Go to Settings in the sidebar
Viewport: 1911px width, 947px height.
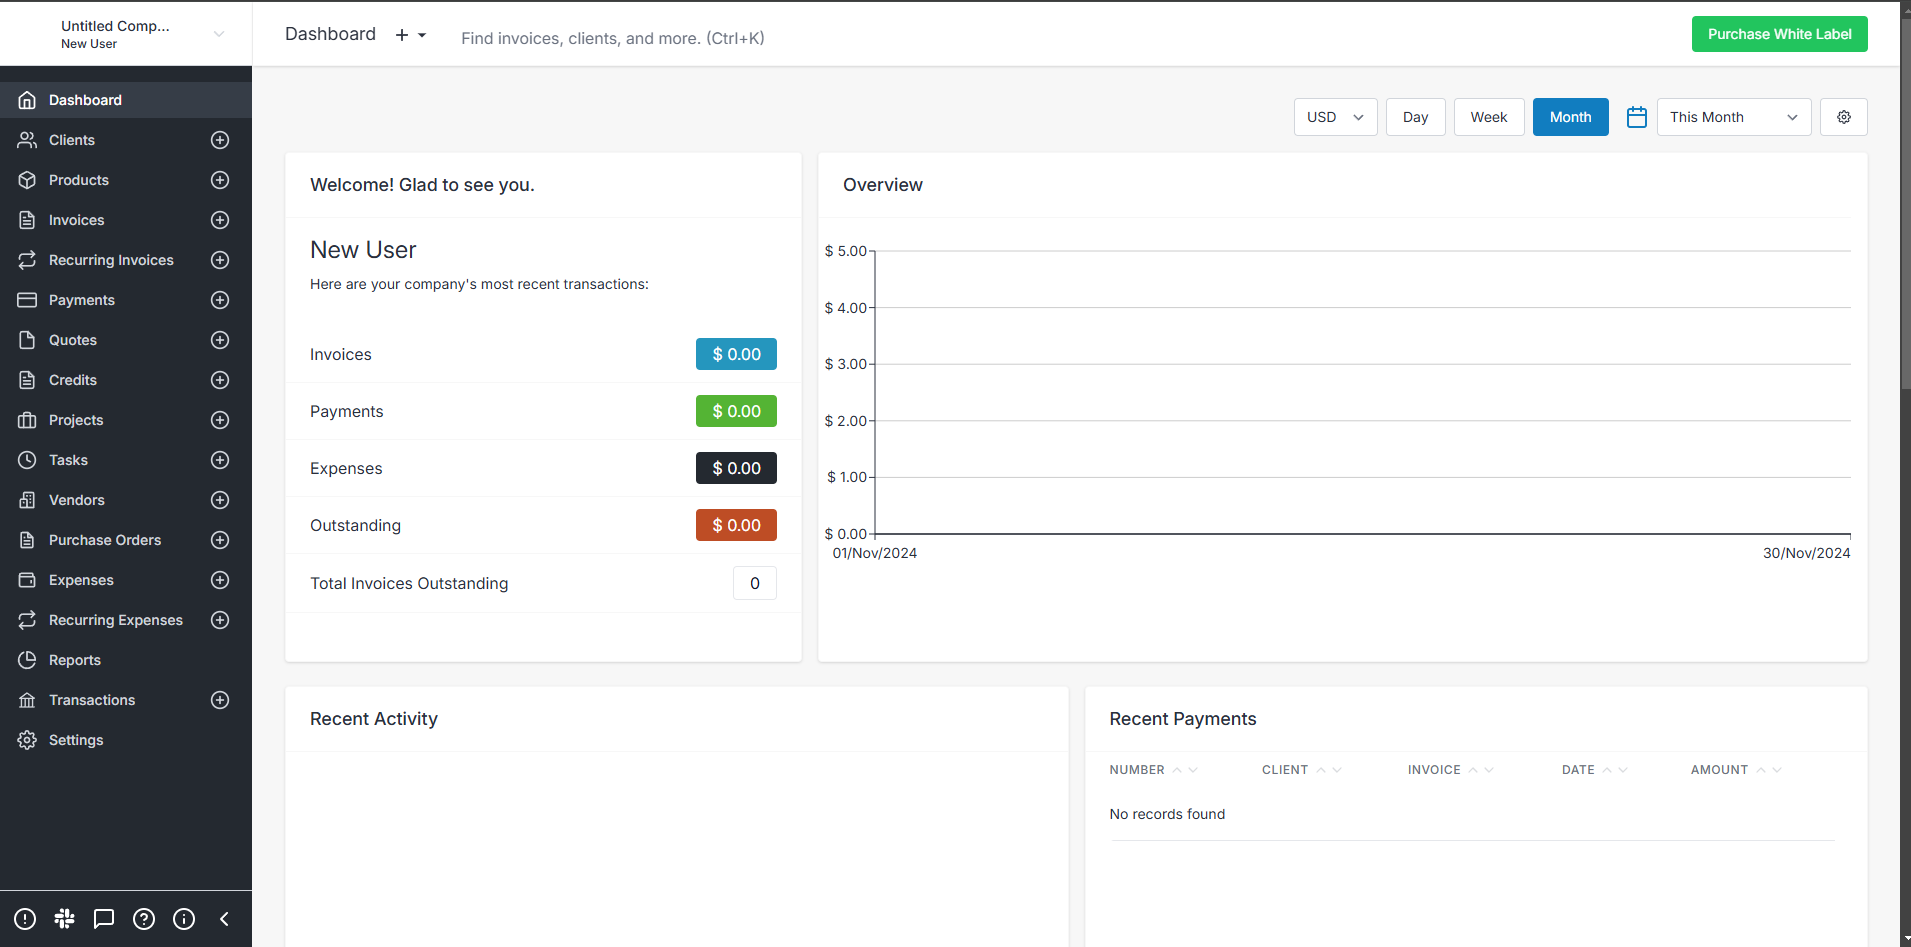point(76,740)
